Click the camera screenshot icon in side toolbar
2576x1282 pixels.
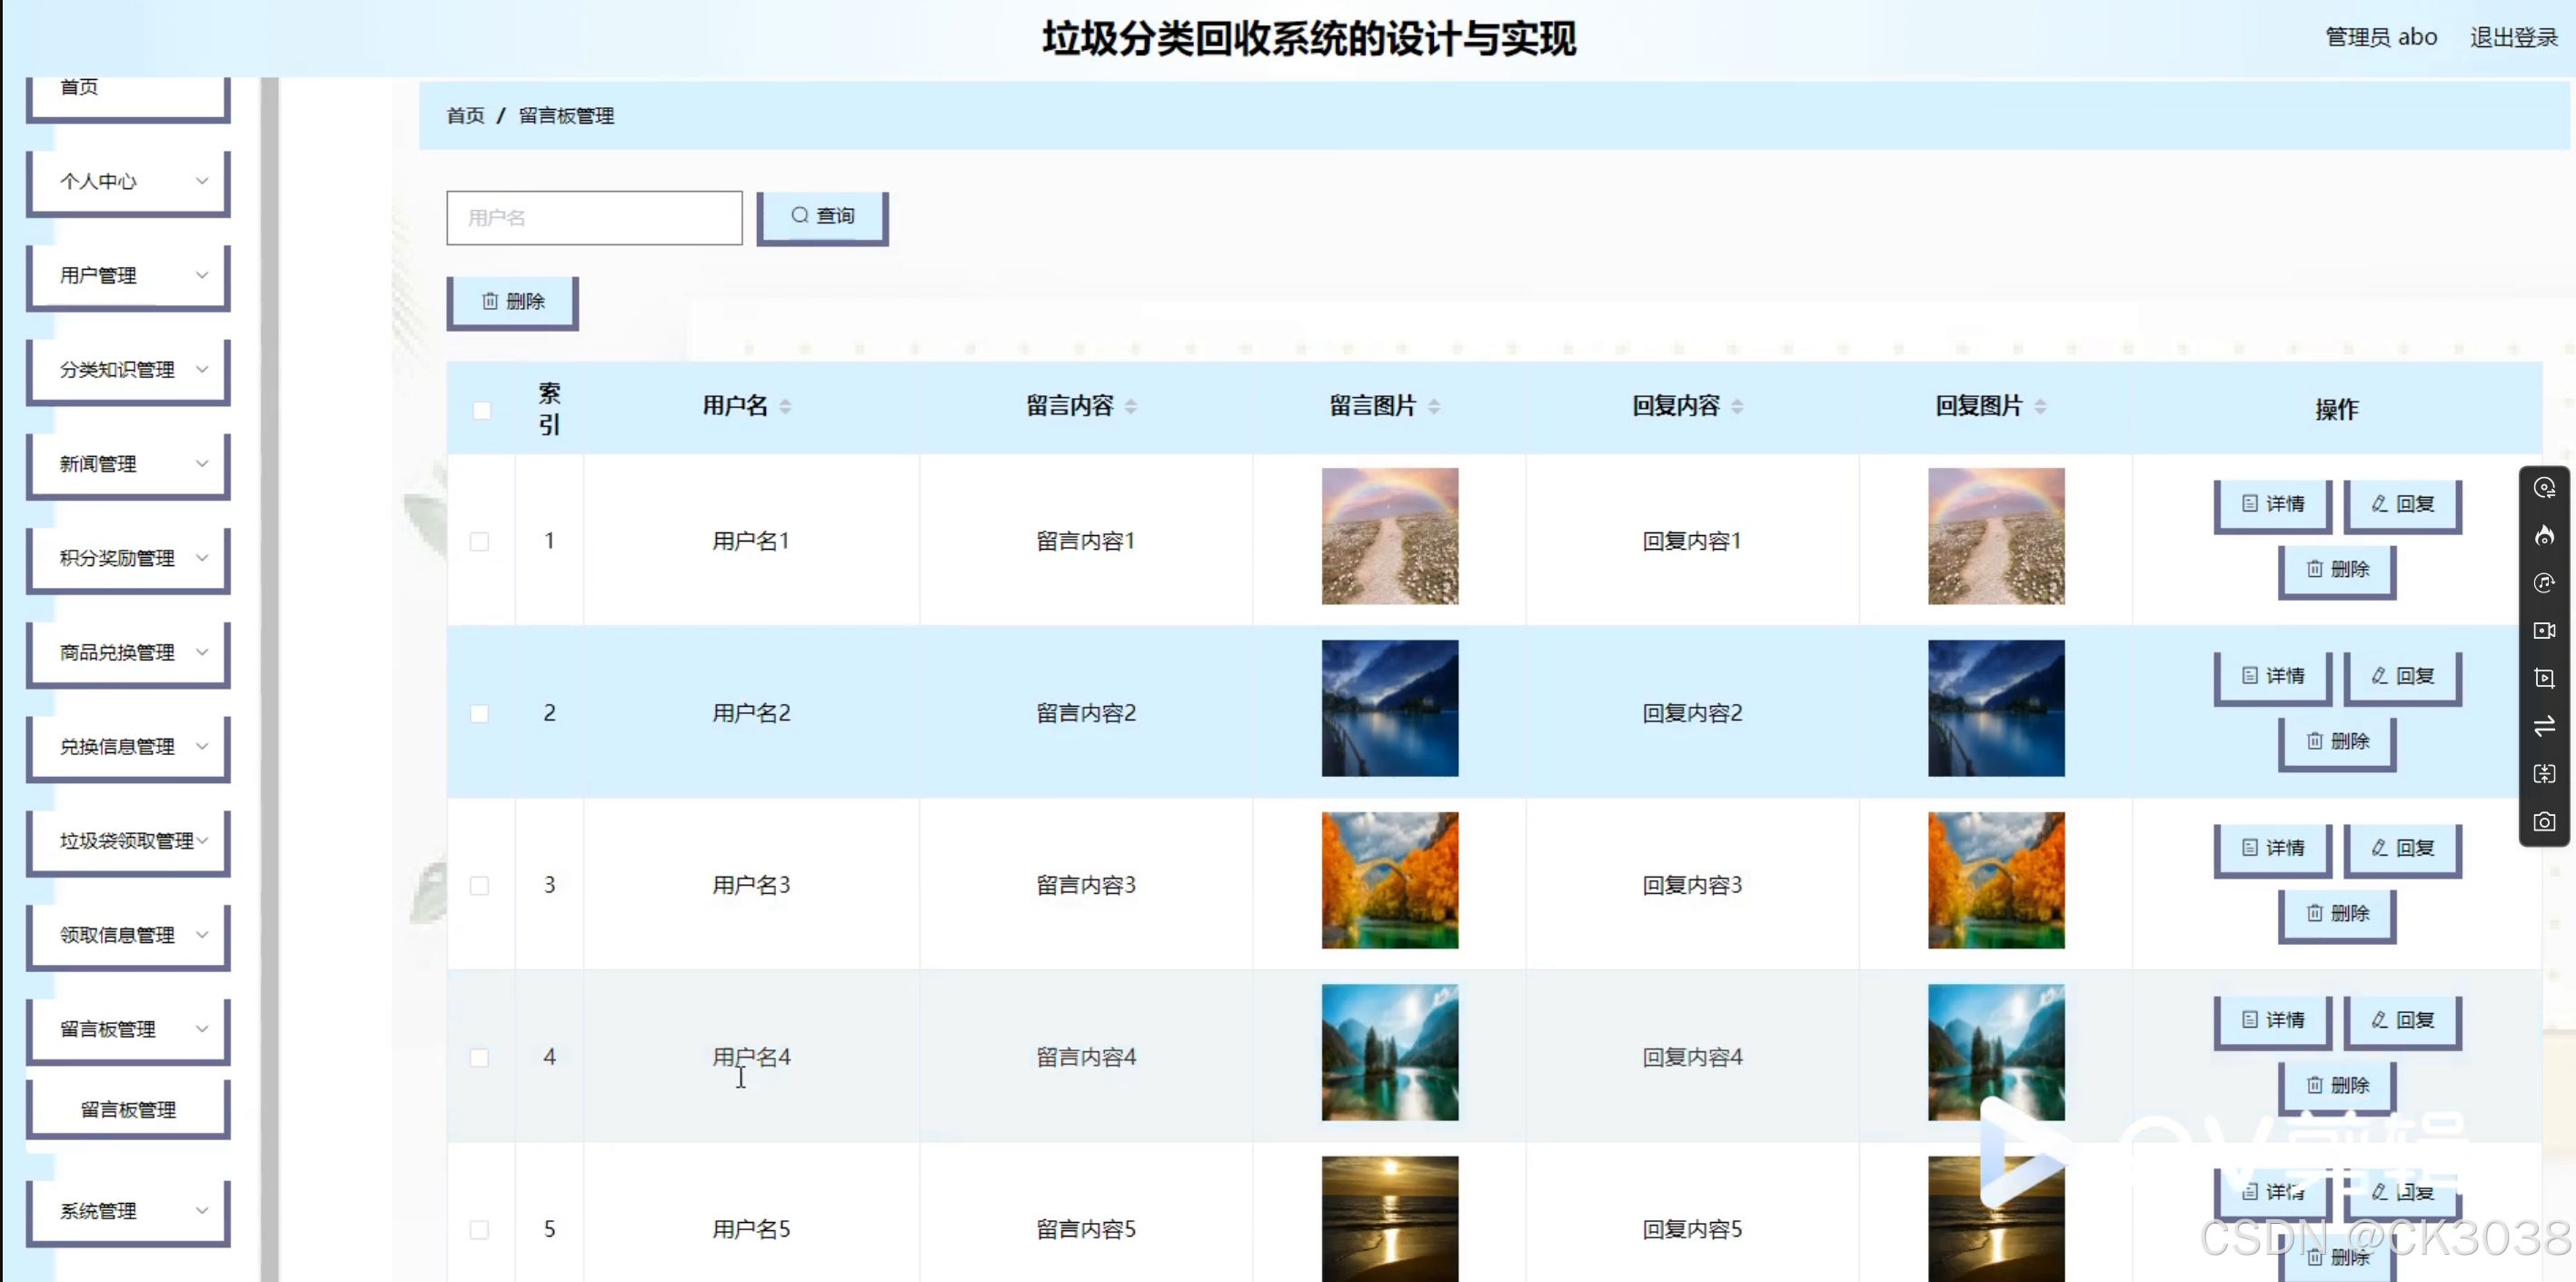[2544, 822]
